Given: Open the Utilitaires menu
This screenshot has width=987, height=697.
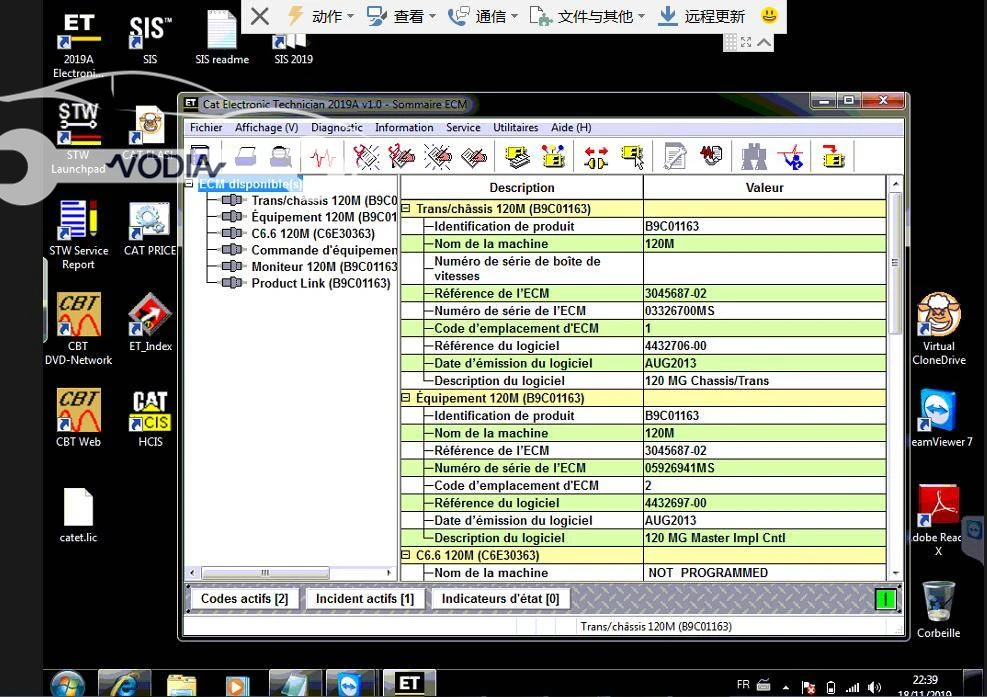Looking at the screenshot, I should click(516, 127).
